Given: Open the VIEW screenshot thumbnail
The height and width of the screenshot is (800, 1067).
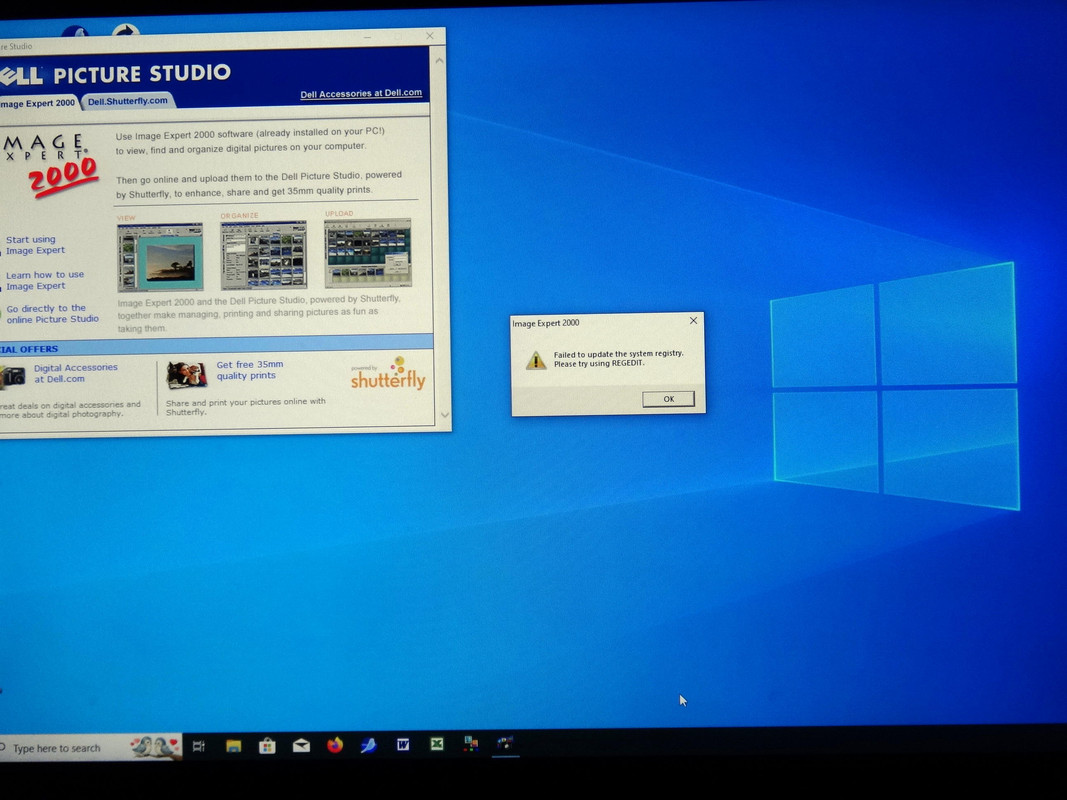Looking at the screenshot, I should click(x=160, y=257).
